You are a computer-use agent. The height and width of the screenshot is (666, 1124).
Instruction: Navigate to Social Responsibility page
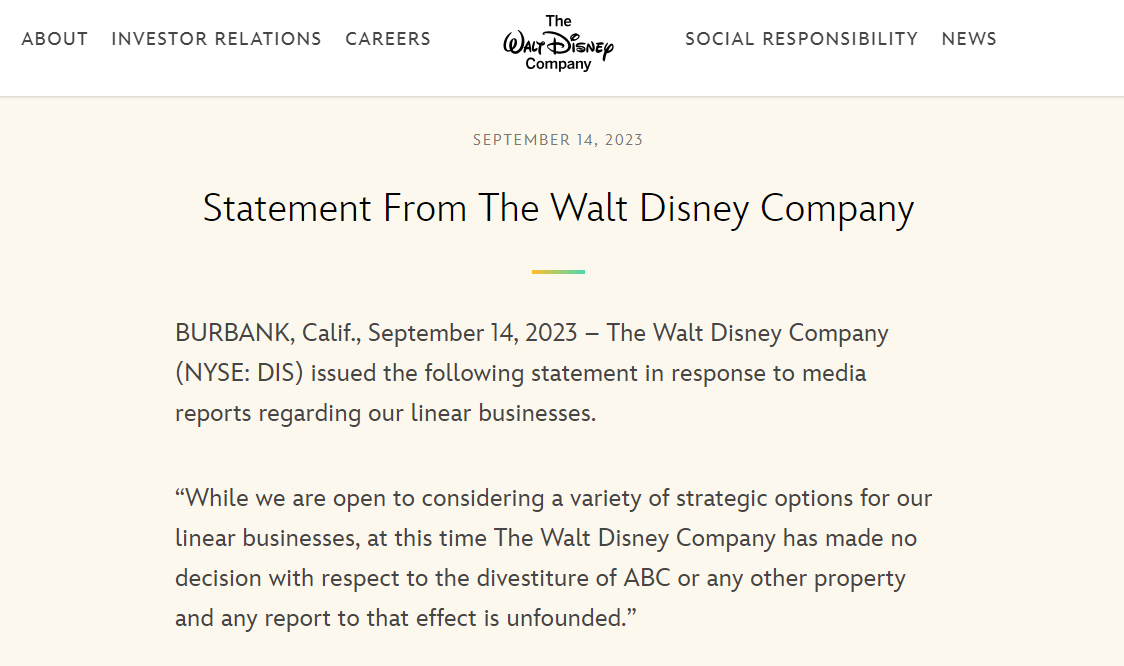(x=801, y=39)
